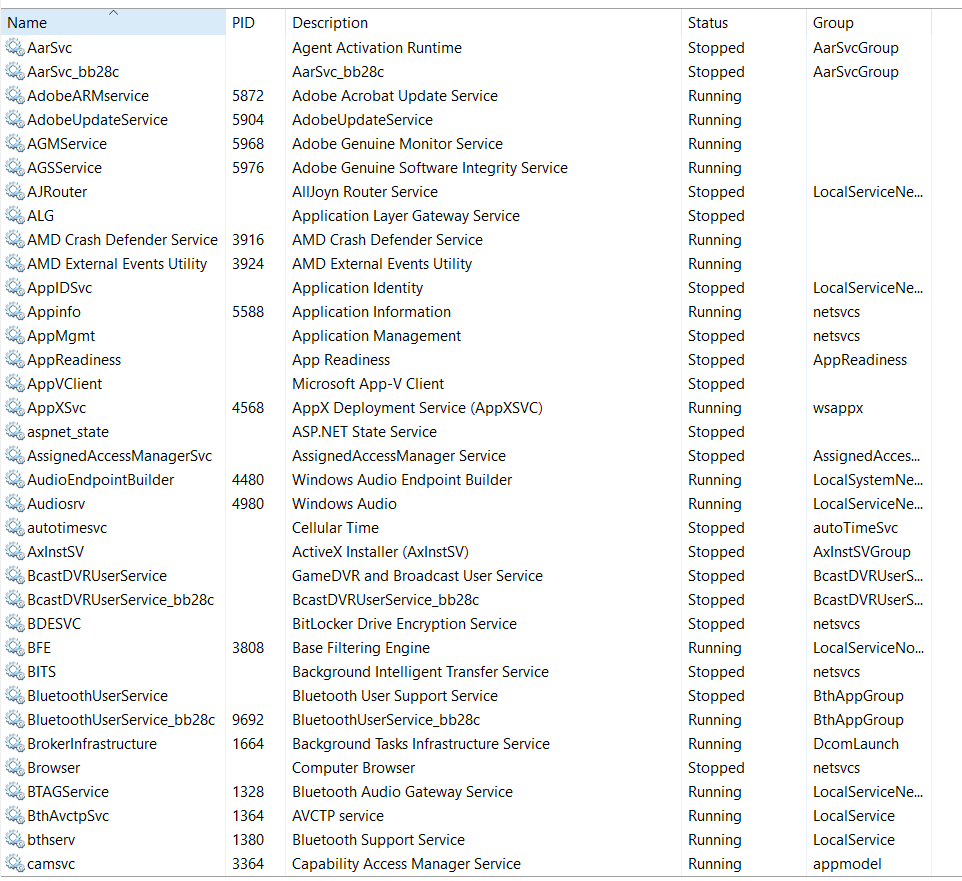Select the BluetoothUserService name
Image resolution: width=962 pixels, height=881 pixels.
click(x=98, y=695)
